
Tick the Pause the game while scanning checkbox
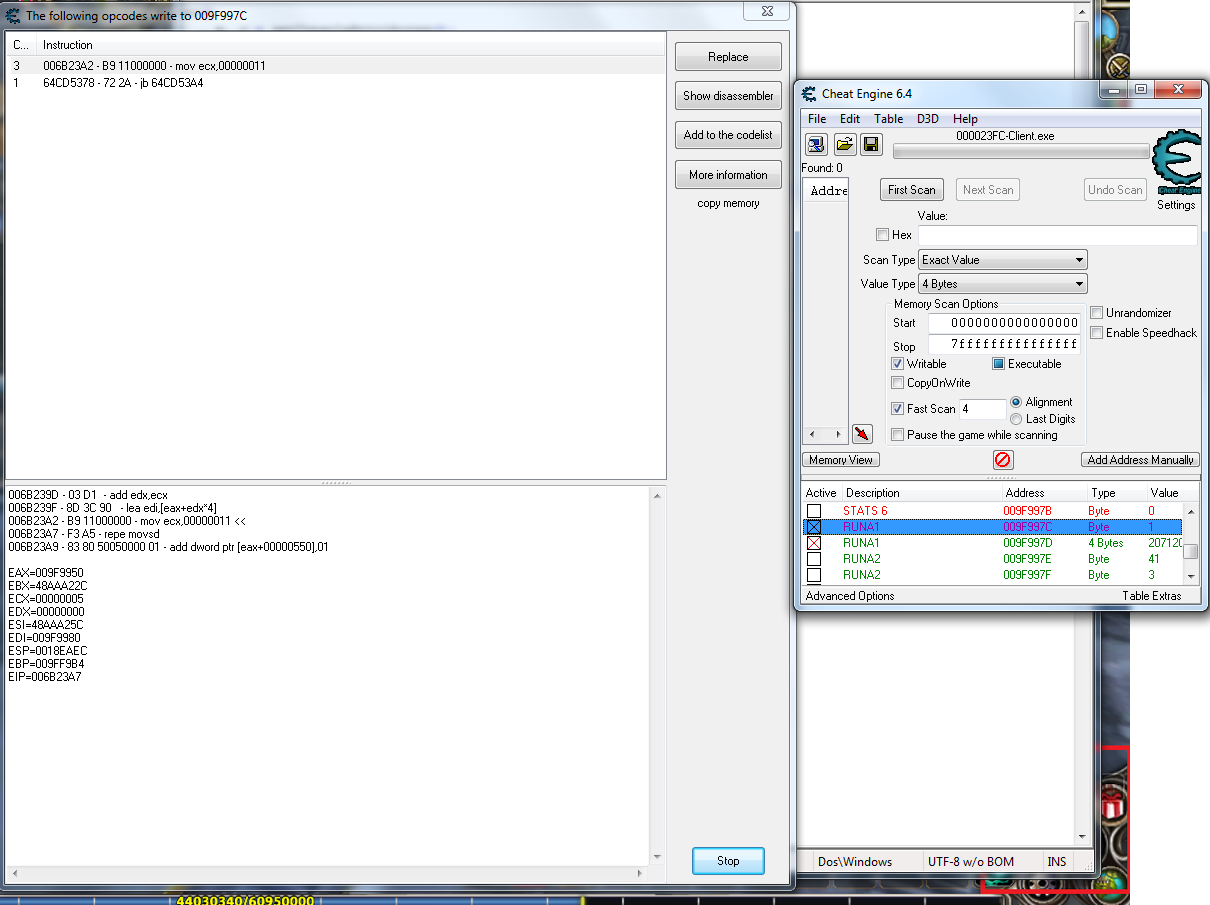[898, 435]
